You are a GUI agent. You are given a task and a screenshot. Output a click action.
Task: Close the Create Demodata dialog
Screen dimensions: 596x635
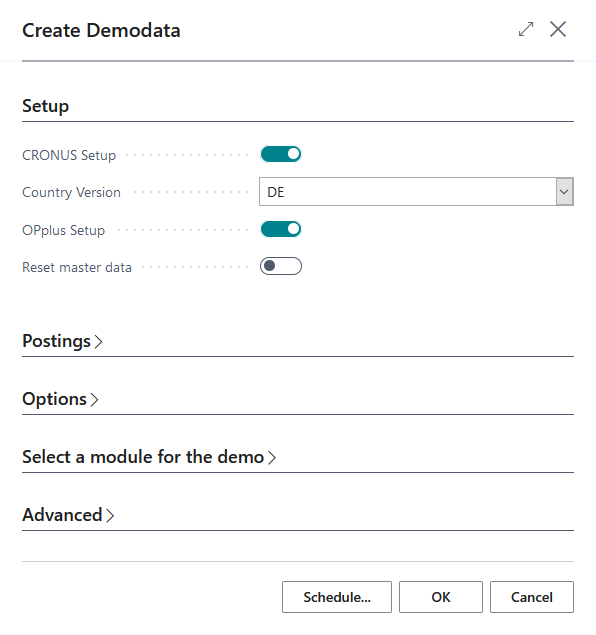tap(558, 29)
